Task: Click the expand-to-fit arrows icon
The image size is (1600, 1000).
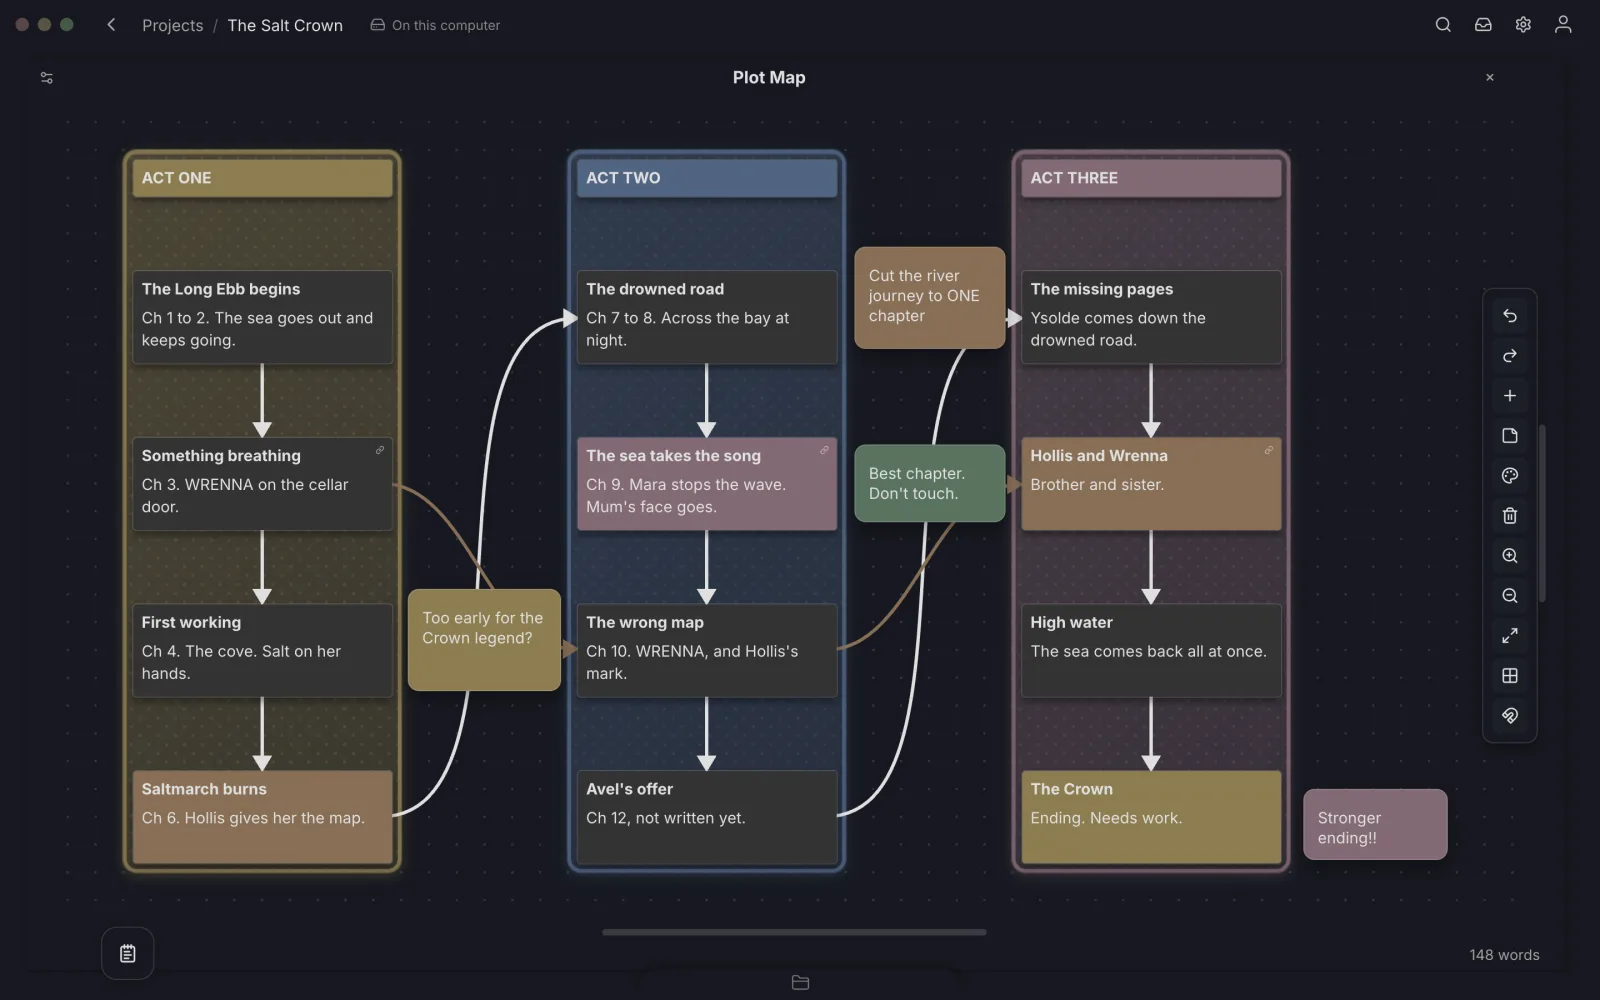Action: [x=1509, y=636]
